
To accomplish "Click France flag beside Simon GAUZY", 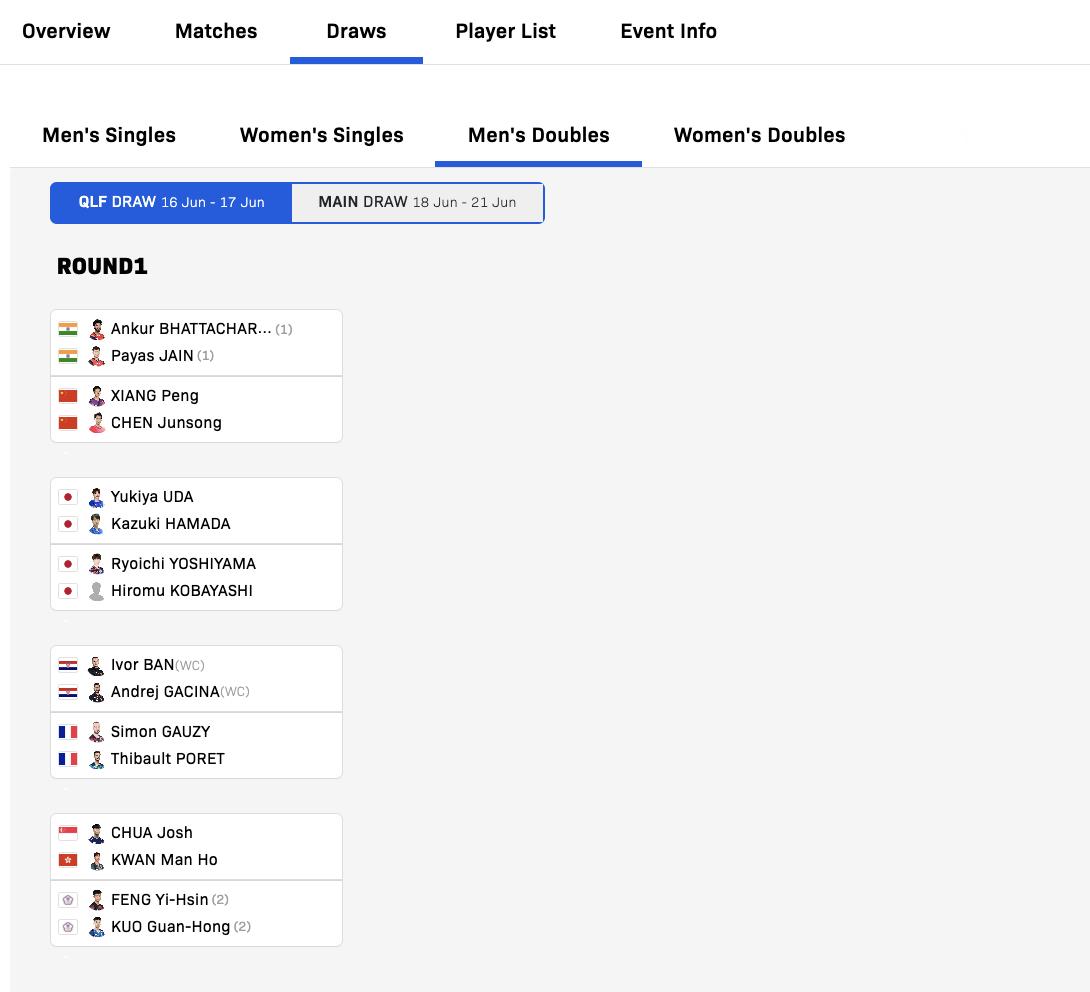I will (x=68, y=733).
